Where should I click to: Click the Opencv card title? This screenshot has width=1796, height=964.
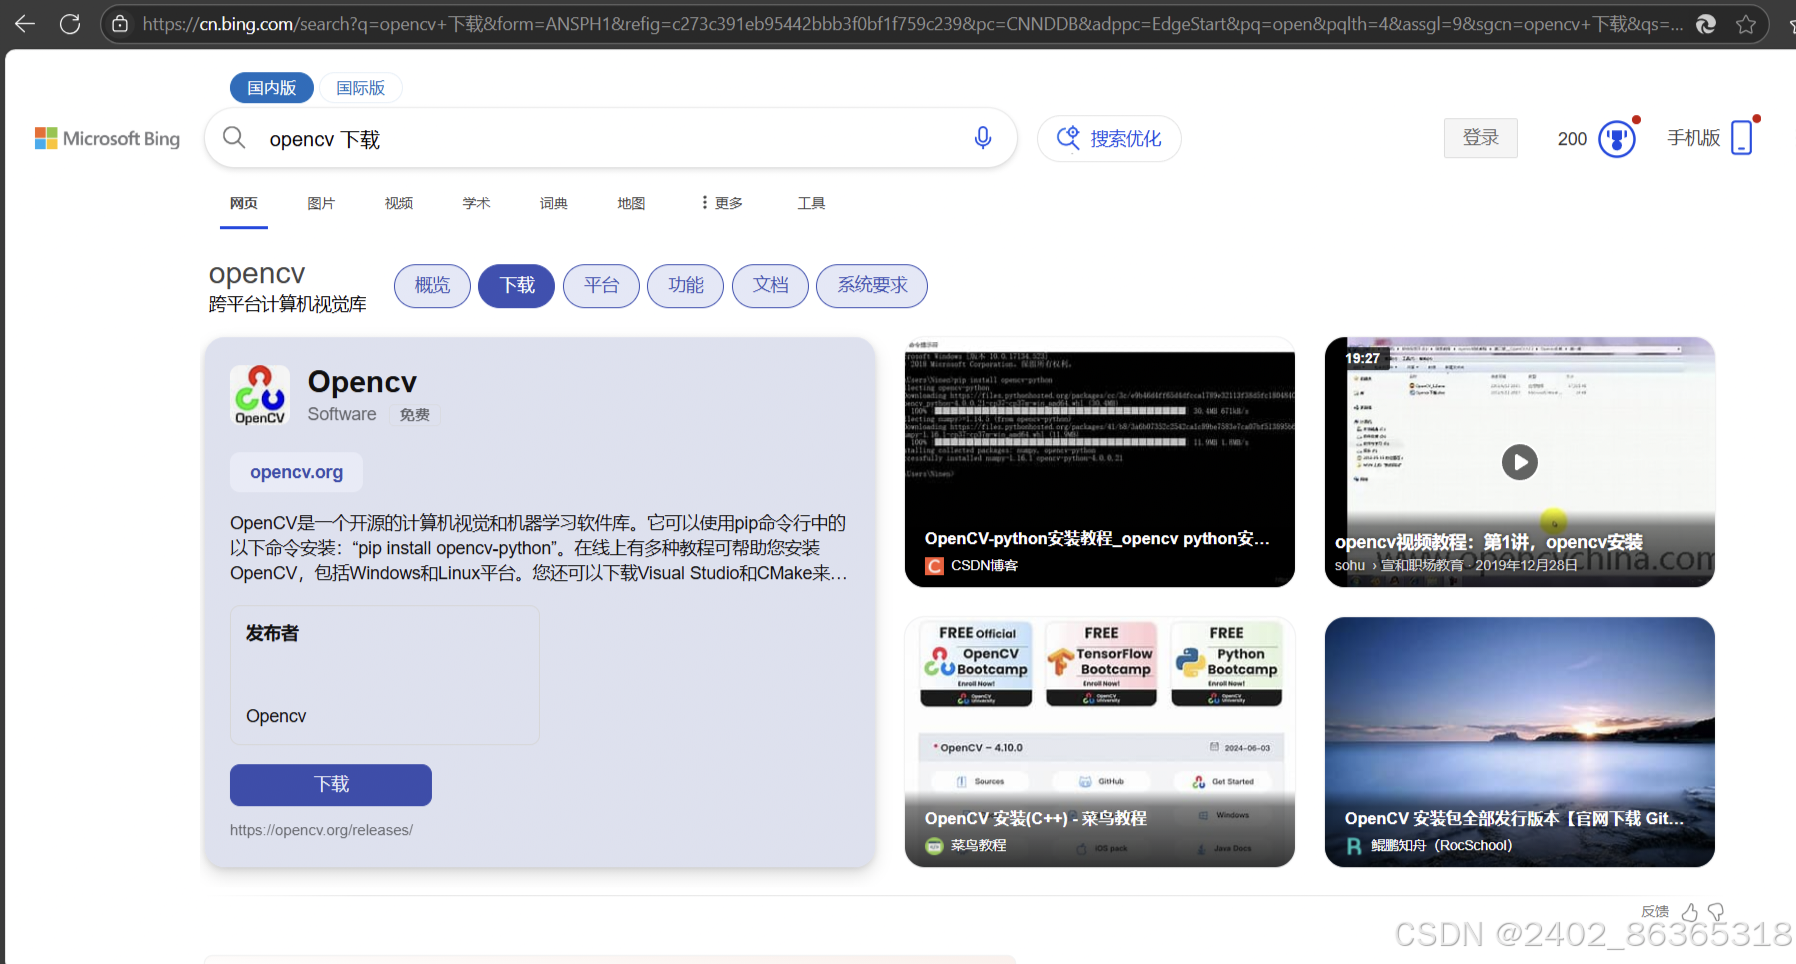[362, 382]
